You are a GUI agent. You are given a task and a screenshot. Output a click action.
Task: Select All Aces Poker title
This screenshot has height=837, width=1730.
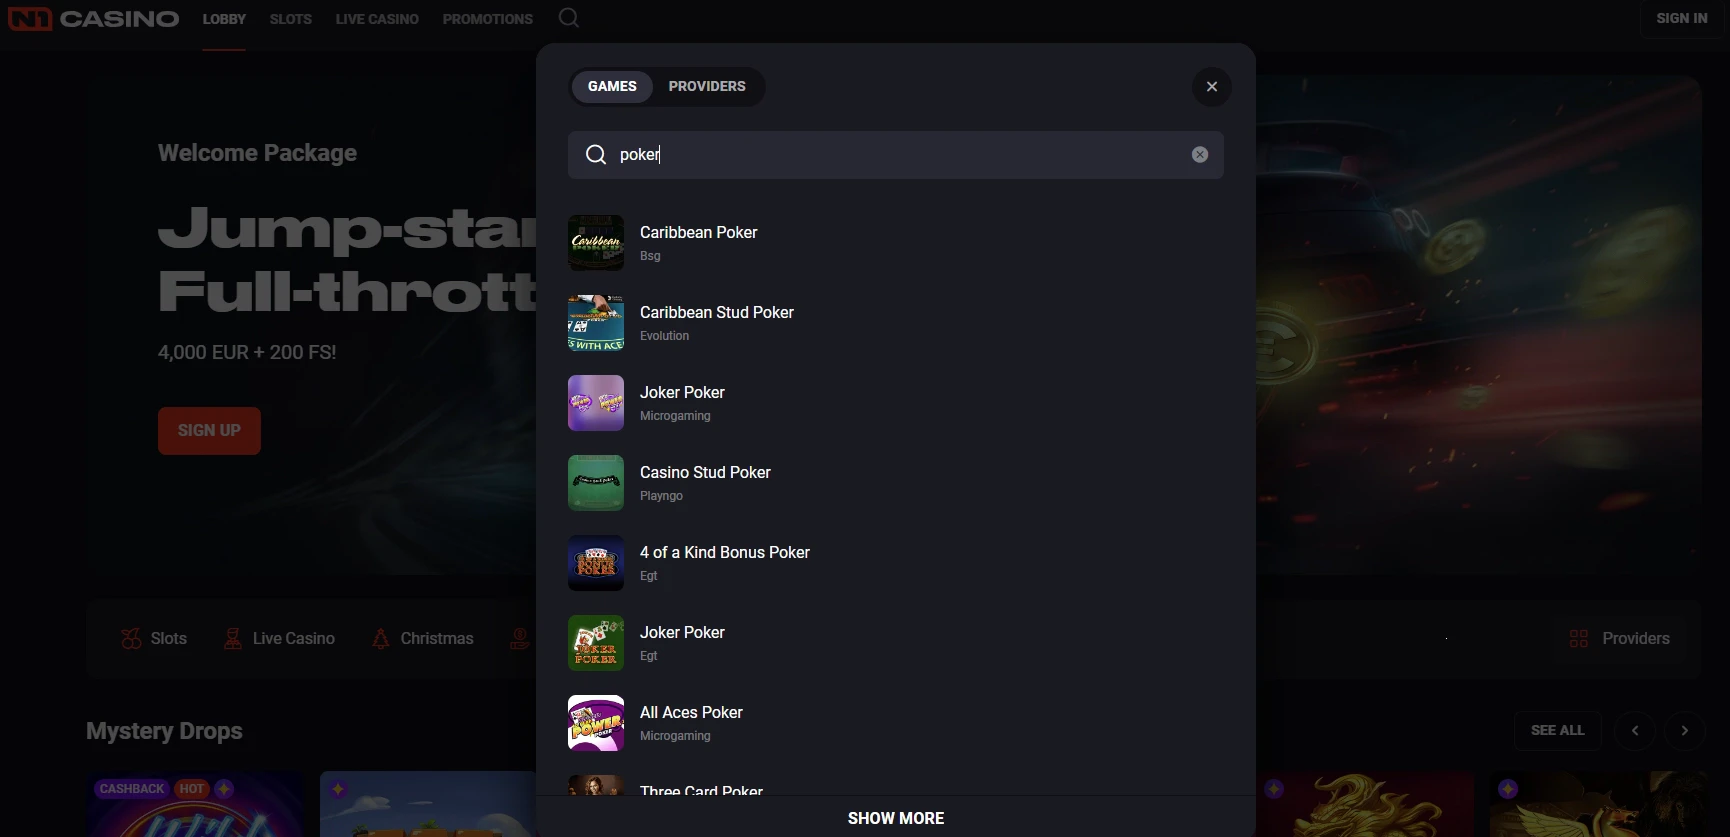pyautogui.click(x=691, y=713)
